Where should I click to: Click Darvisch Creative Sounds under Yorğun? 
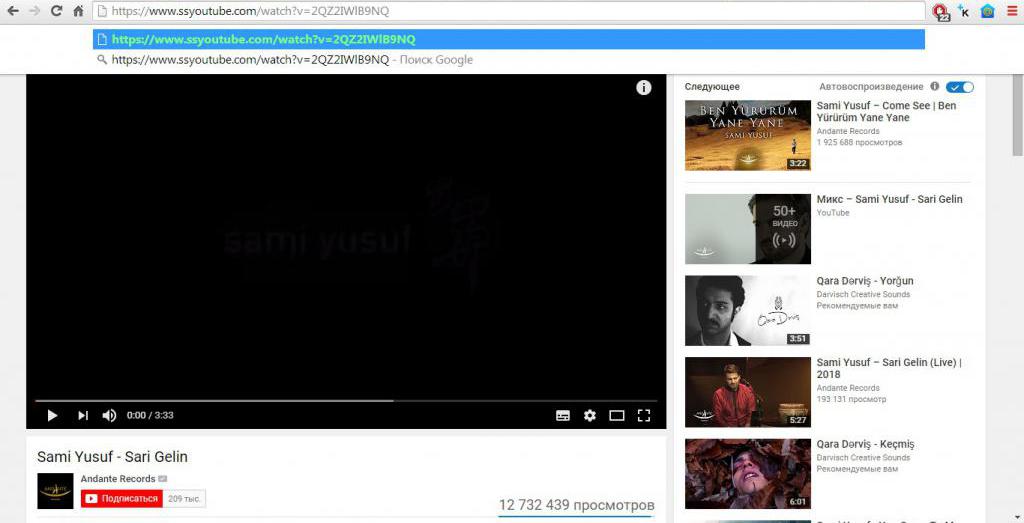(x=863, y=294)
